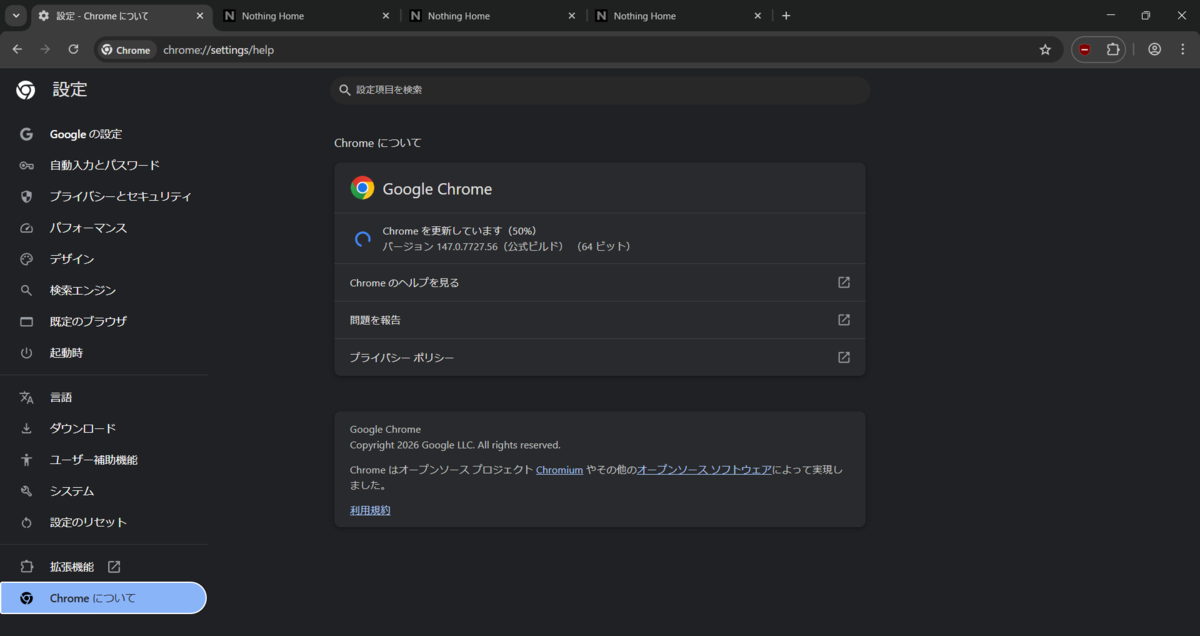Open external link icon for プライバシー ポリシー
This screenshot has height=636, width=1200.
click(x=844, y=357)
